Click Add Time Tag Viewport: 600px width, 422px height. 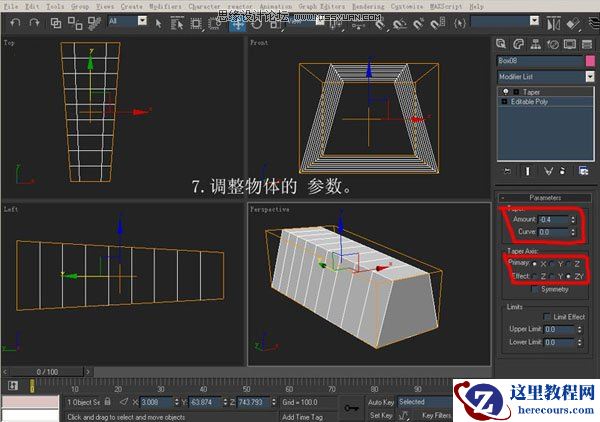pos(302,417)
